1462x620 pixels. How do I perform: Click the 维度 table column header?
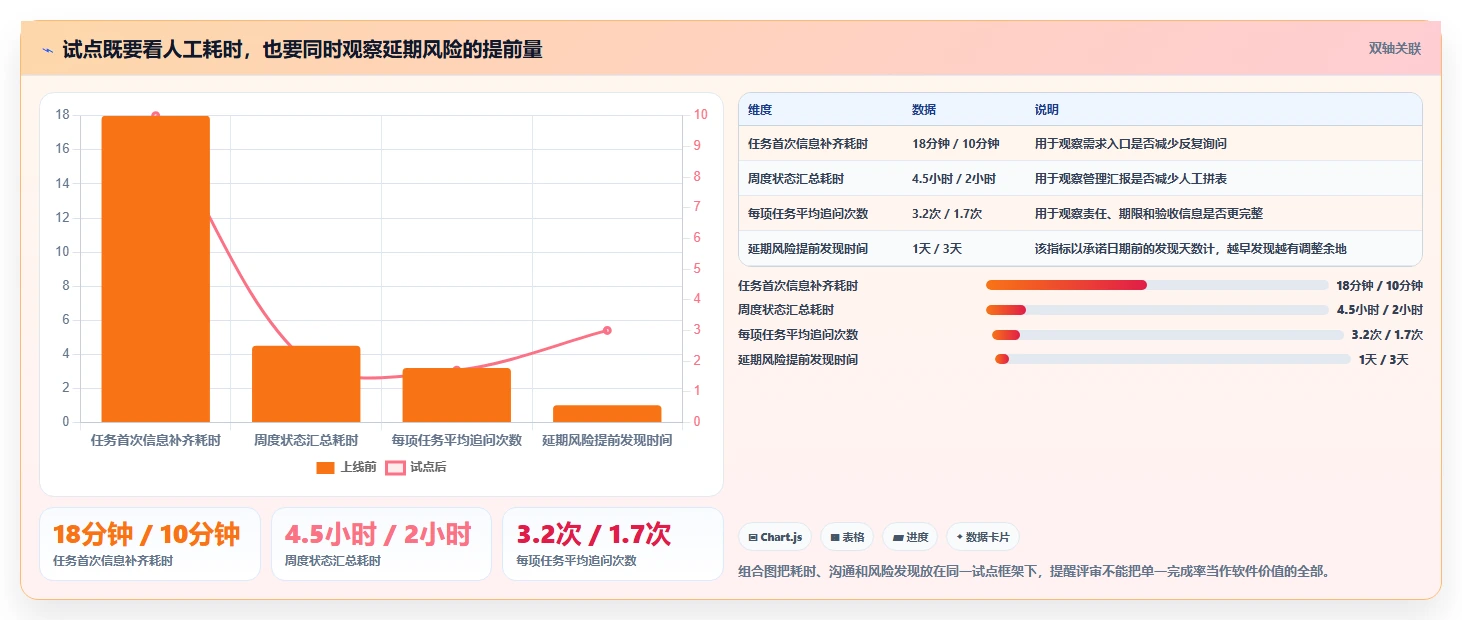(760, 110)
